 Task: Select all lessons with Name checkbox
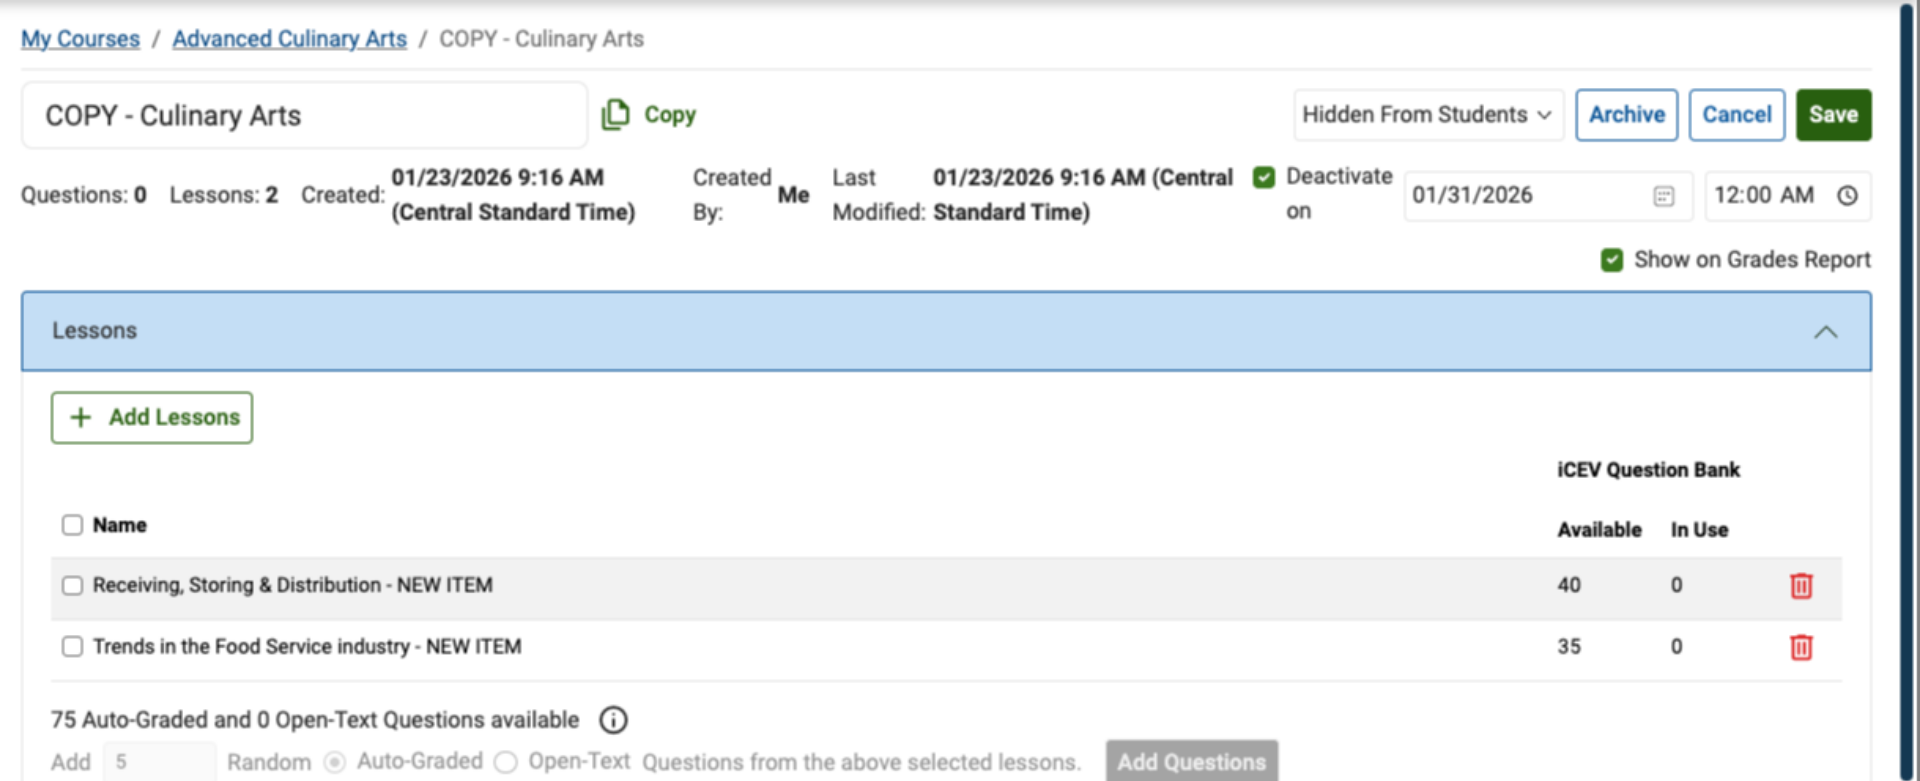tap(72, 525)
